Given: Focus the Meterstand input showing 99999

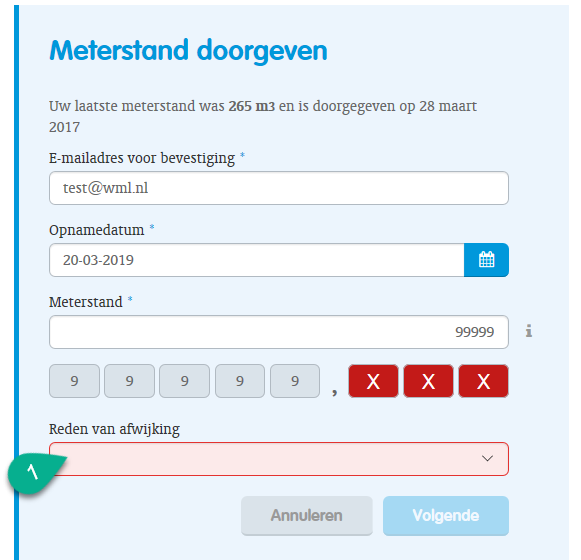Looking at the screenshot, I should click(x=279, y=332).
